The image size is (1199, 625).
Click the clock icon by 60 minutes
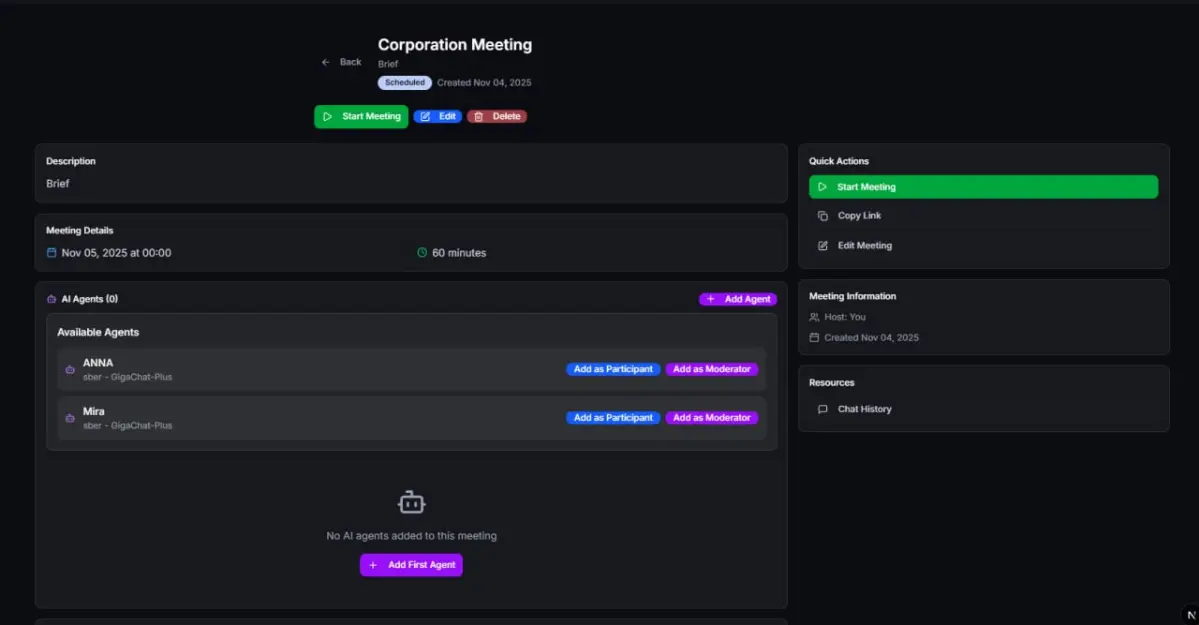click(422, 253)
